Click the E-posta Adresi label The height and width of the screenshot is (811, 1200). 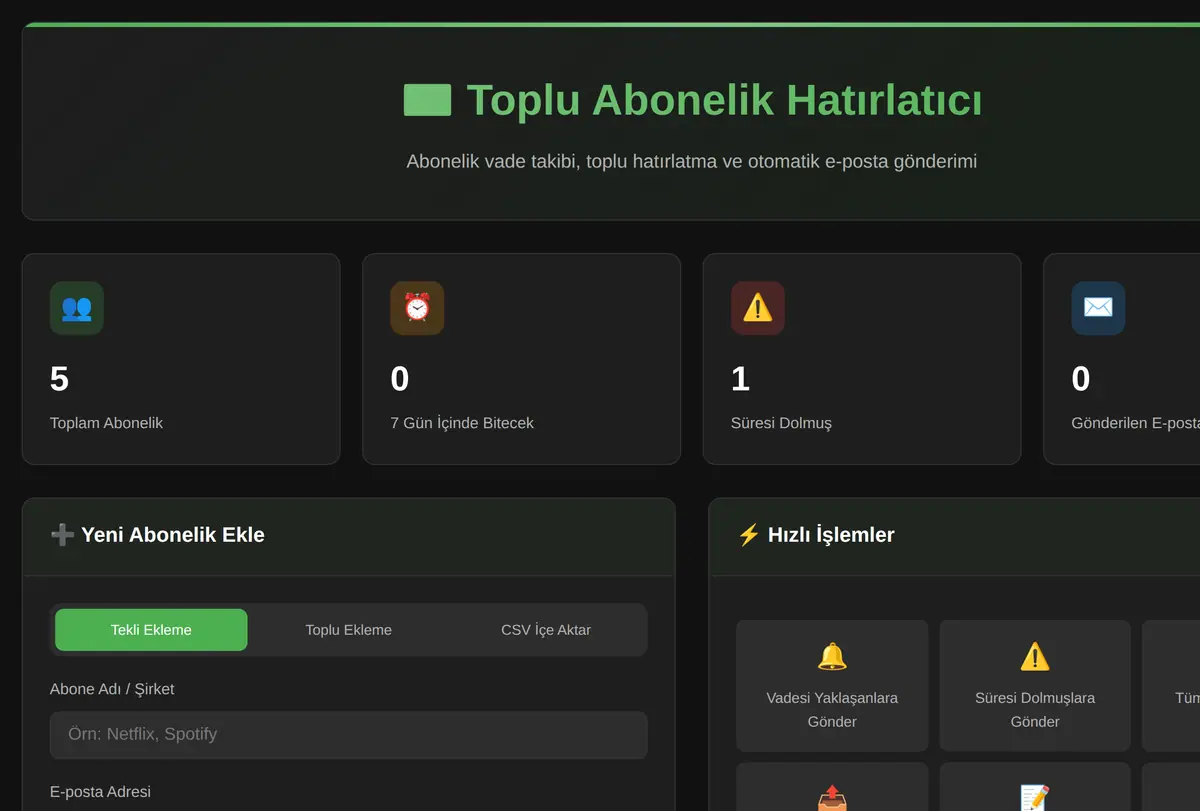point(100,792)
